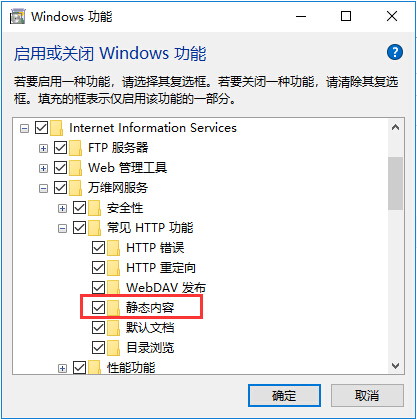Toggle the WebDAV 发布 checkbox
This screenshot has height=420, width=417.
coord(98,287)
